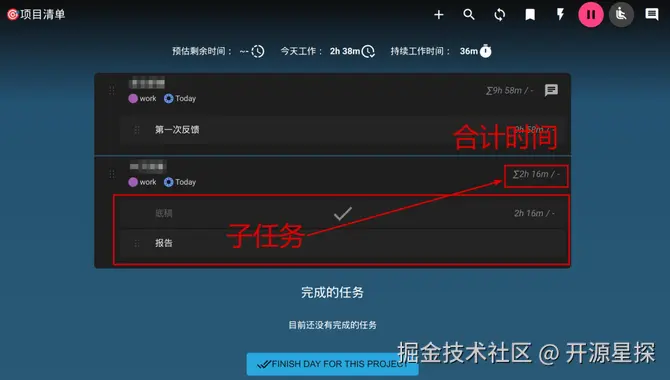Click the drag handle of the first work task

pyautogui.click(x=112, y=90)
